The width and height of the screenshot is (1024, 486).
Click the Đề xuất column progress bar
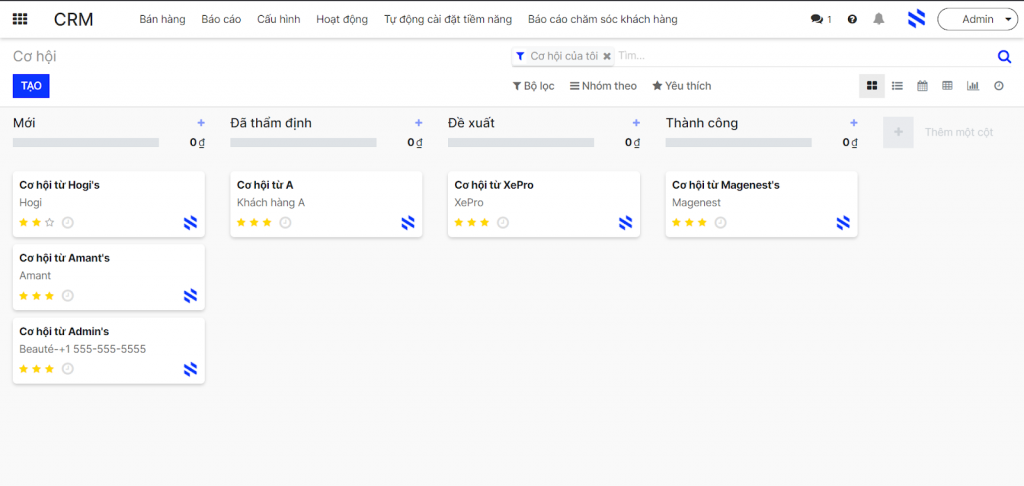[521, 142]
